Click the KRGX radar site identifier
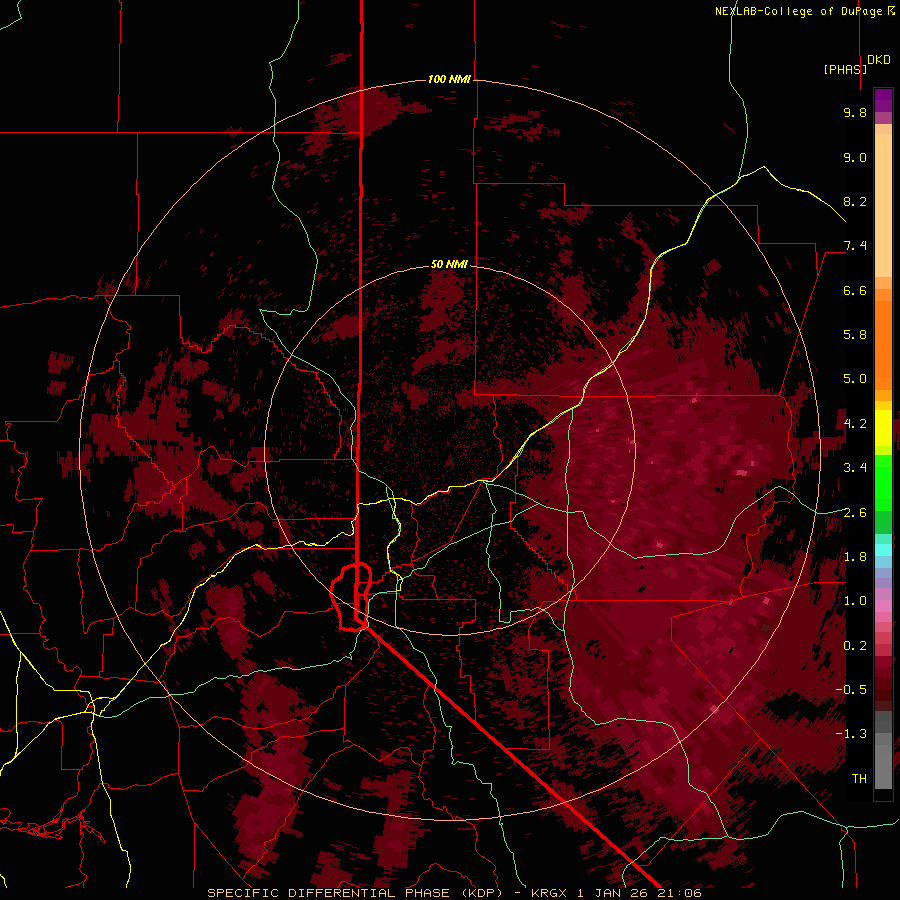 pos(550,893)
